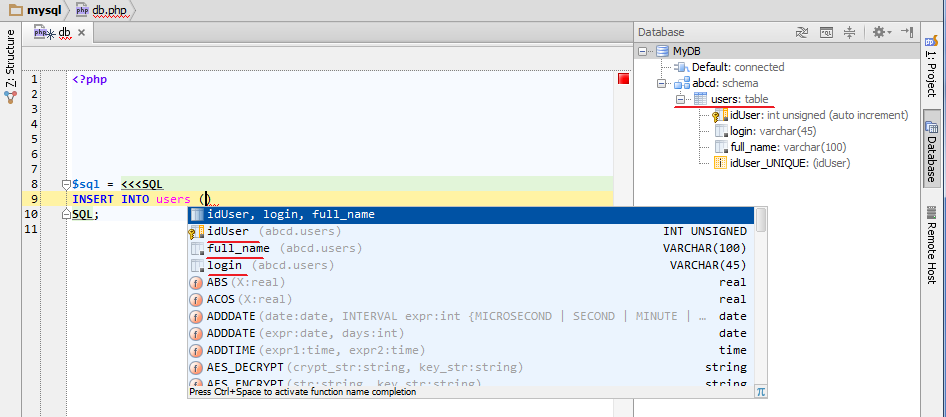Viewport: 946px width, 417px height.
Task: Click the db.php breadcrumb
Action: pos(101,10)
